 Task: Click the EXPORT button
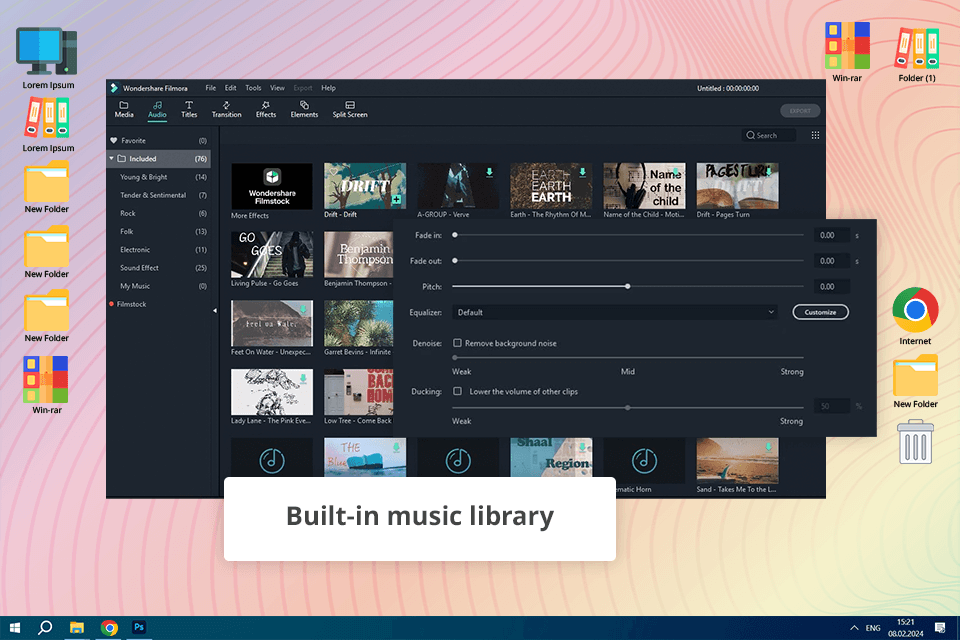[x=800, y=111]
